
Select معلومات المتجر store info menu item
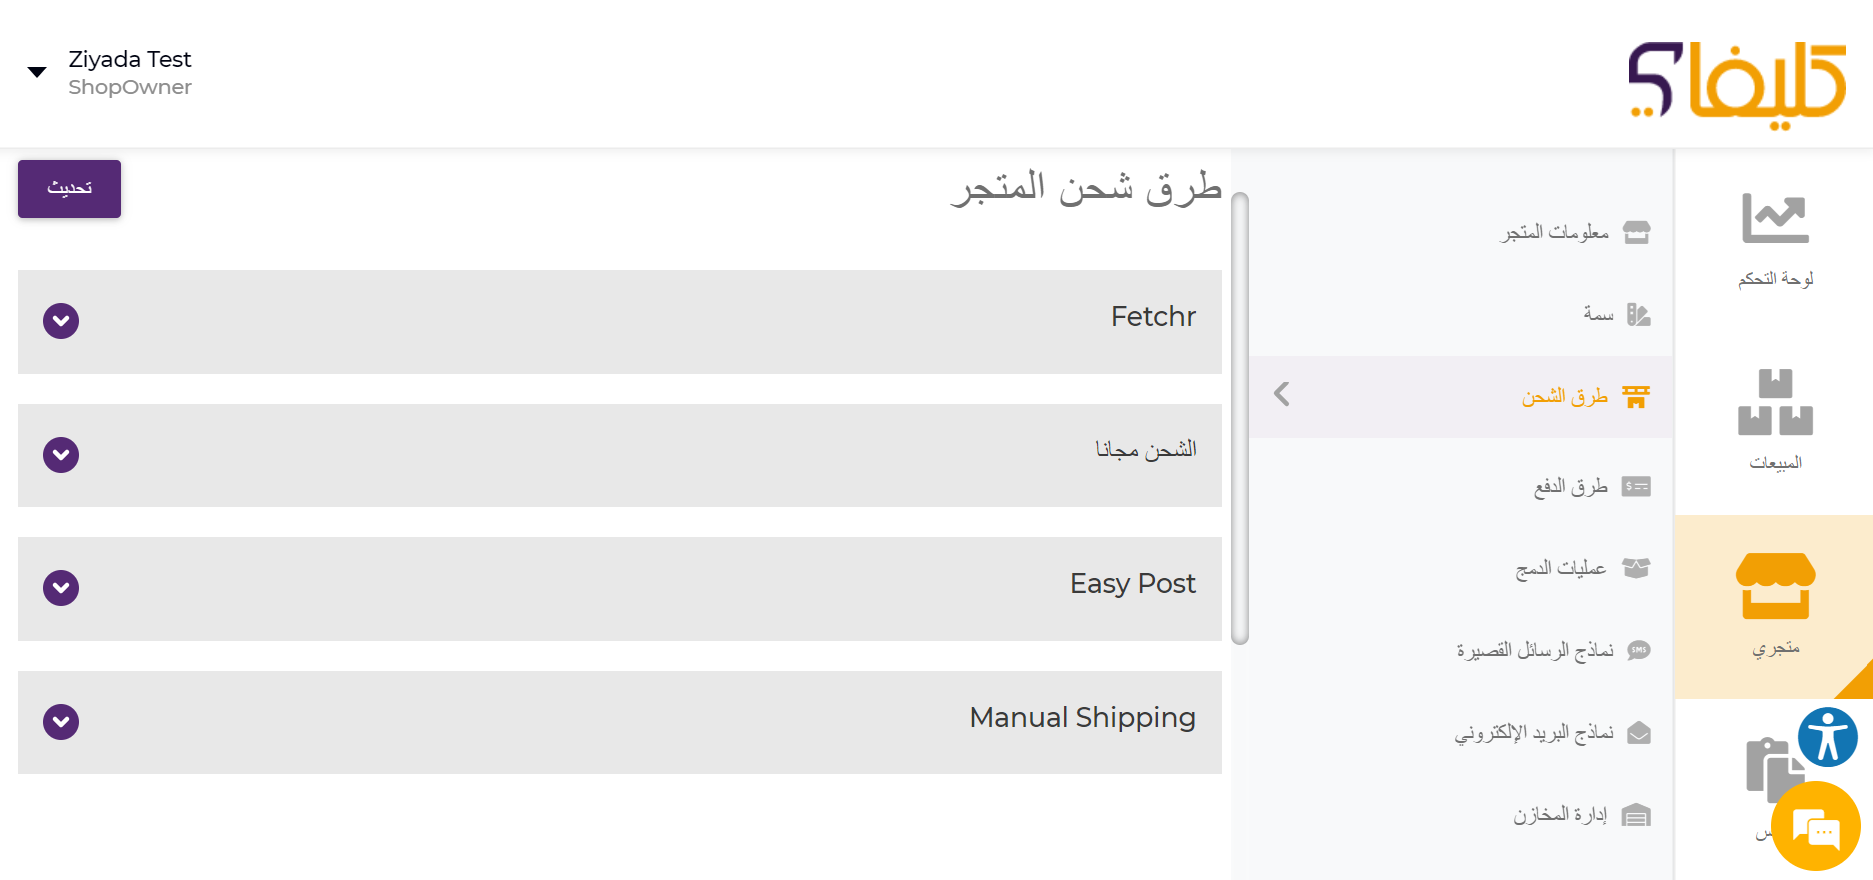click(x=1555, y=232)
